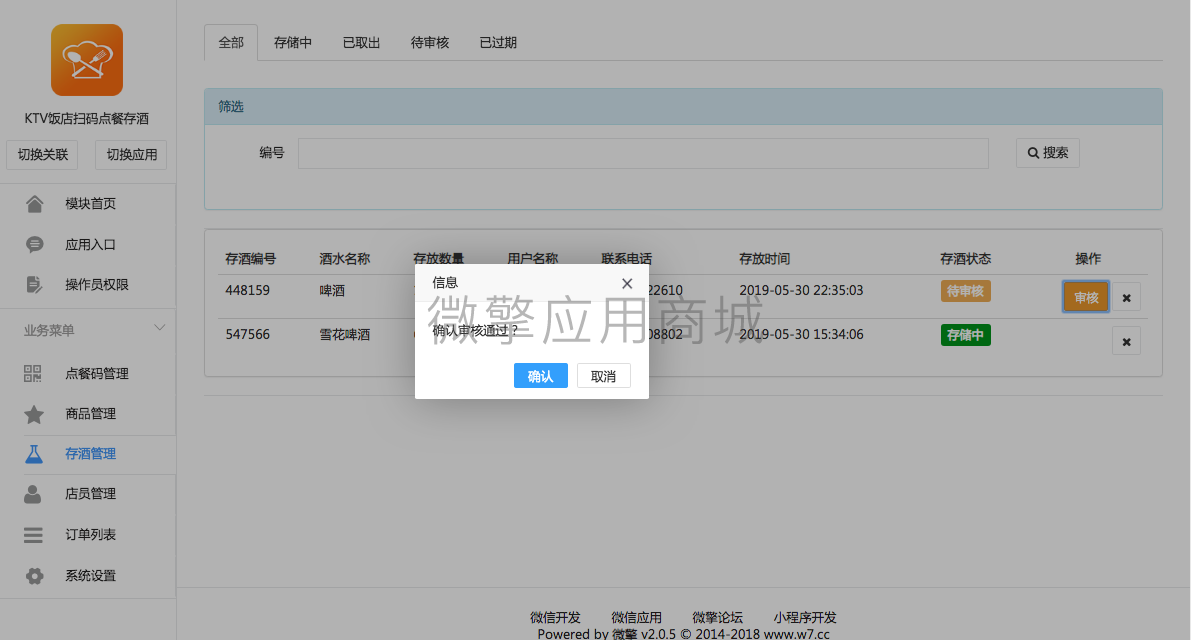Click the QR code icon beside 点餐码管理

pos(33,374)
